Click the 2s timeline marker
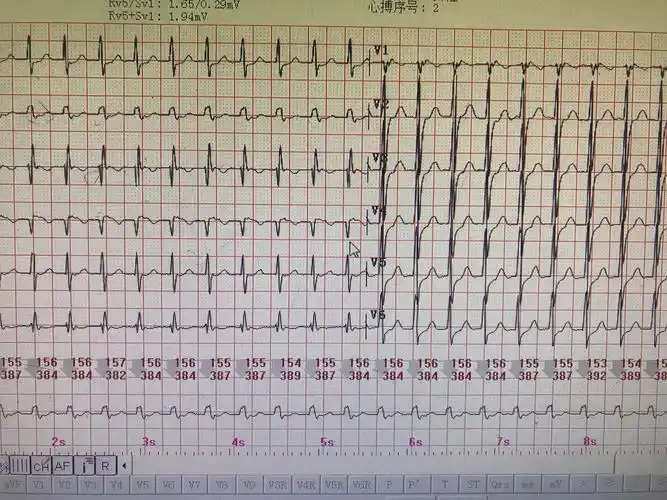The image size is (667, 500). 59,441
